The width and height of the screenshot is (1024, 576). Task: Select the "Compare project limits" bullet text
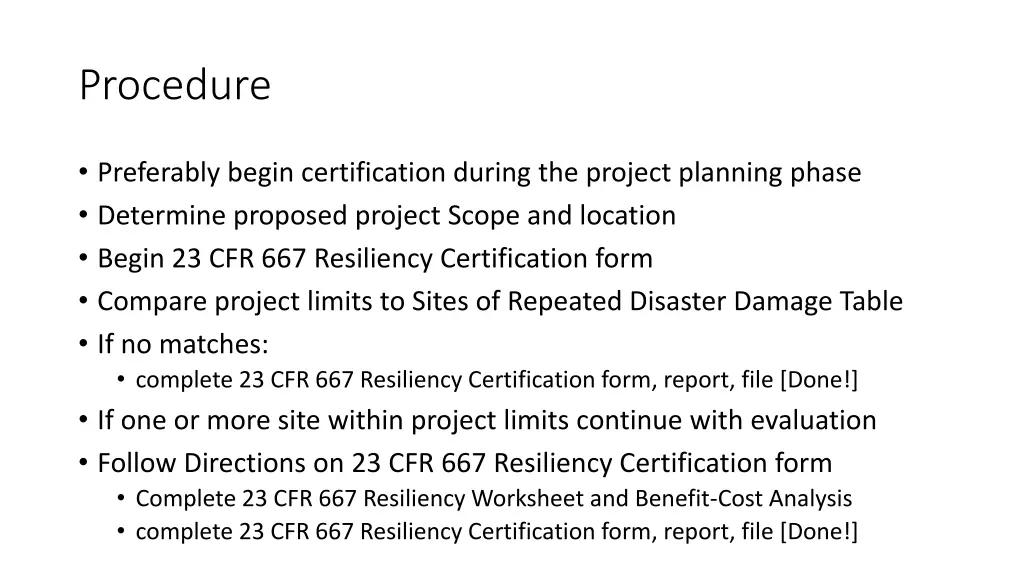click(x=500, y=302)
